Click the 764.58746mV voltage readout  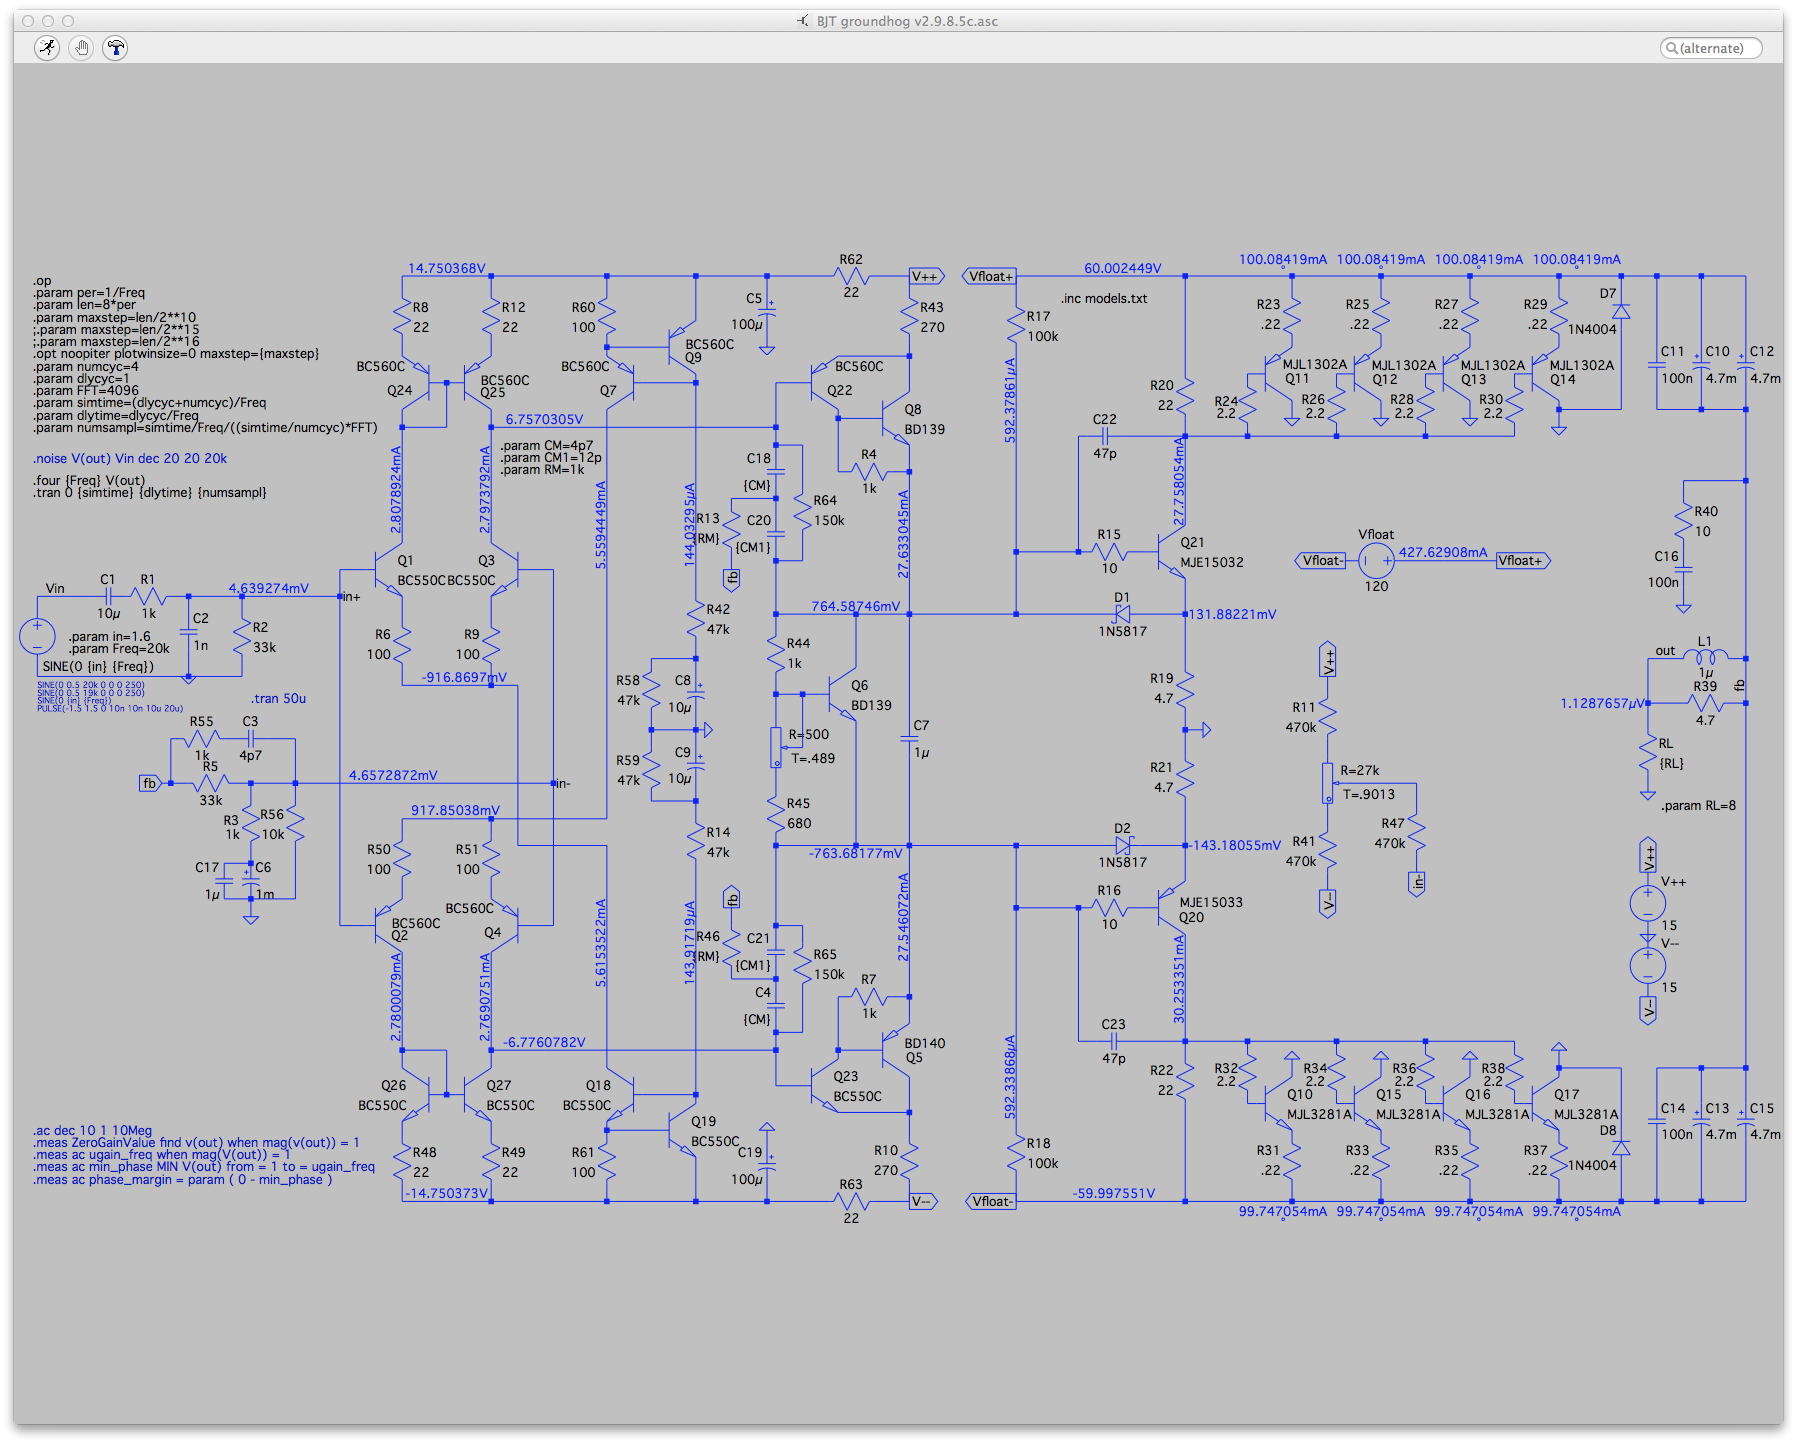(855, 607)
